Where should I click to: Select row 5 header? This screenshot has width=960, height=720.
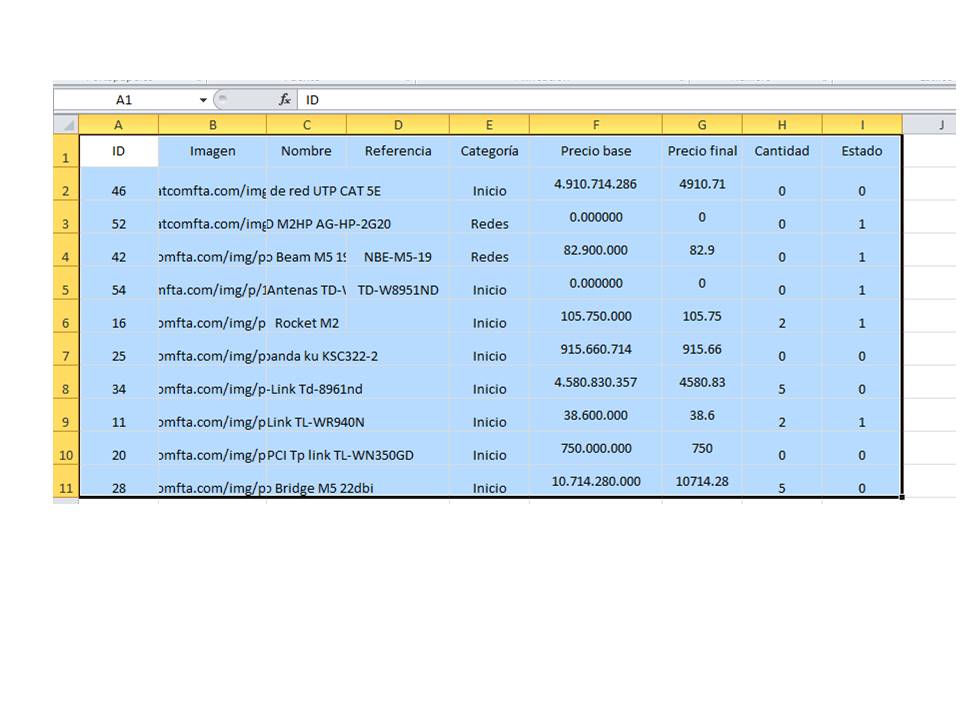[66, 283]
